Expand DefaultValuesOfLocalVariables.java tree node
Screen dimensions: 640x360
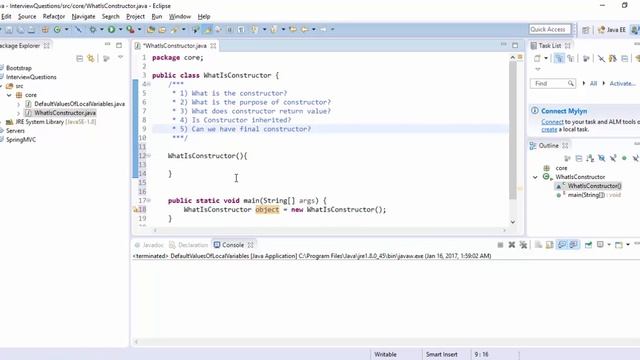click(x=18, y=104)
